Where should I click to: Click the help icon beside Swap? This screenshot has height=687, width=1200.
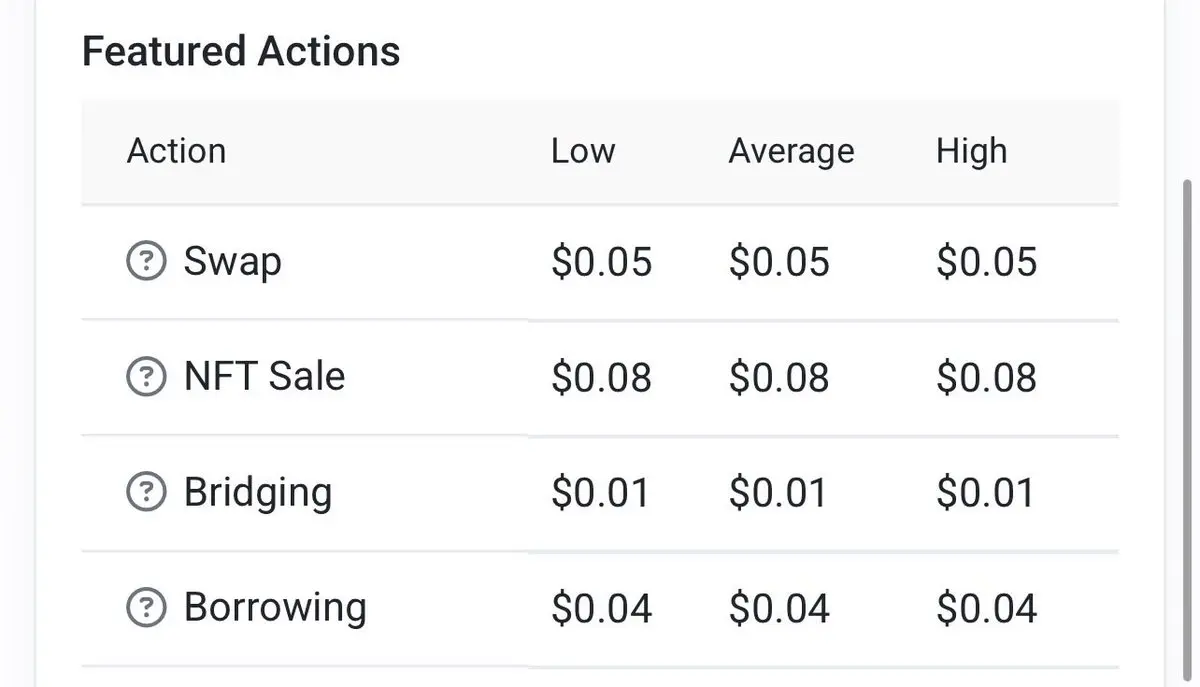pos(146,262)
